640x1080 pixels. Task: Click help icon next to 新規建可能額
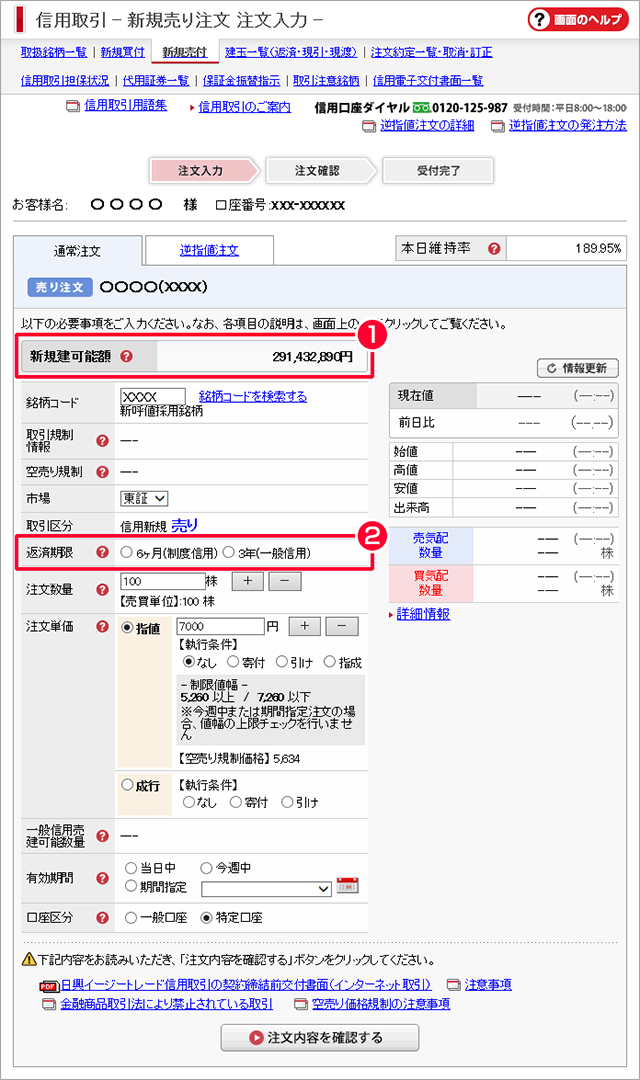126,356
